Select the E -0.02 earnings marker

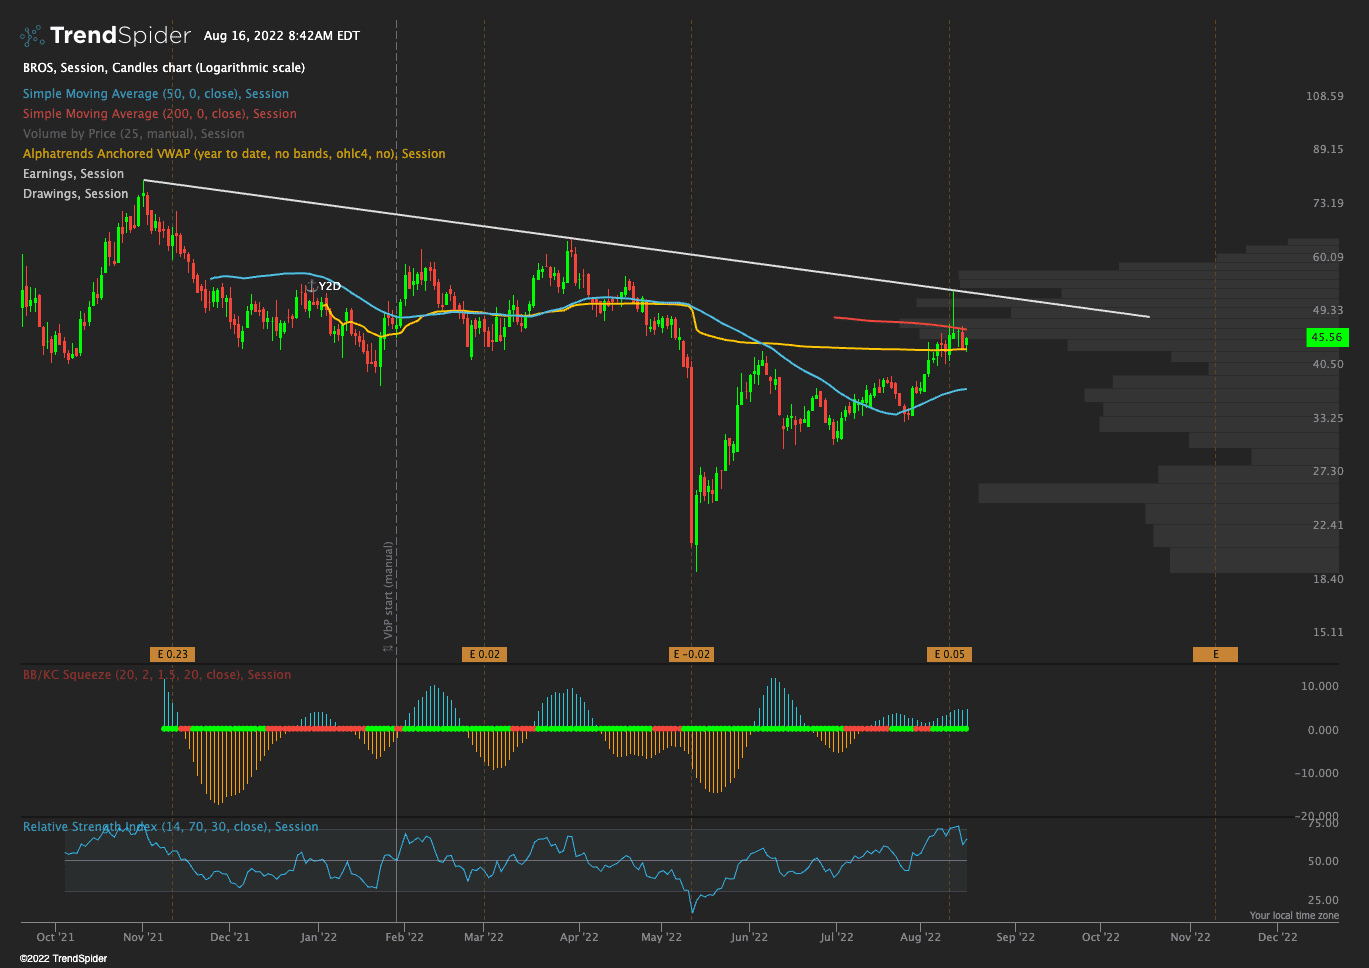[x=692, y=654]
